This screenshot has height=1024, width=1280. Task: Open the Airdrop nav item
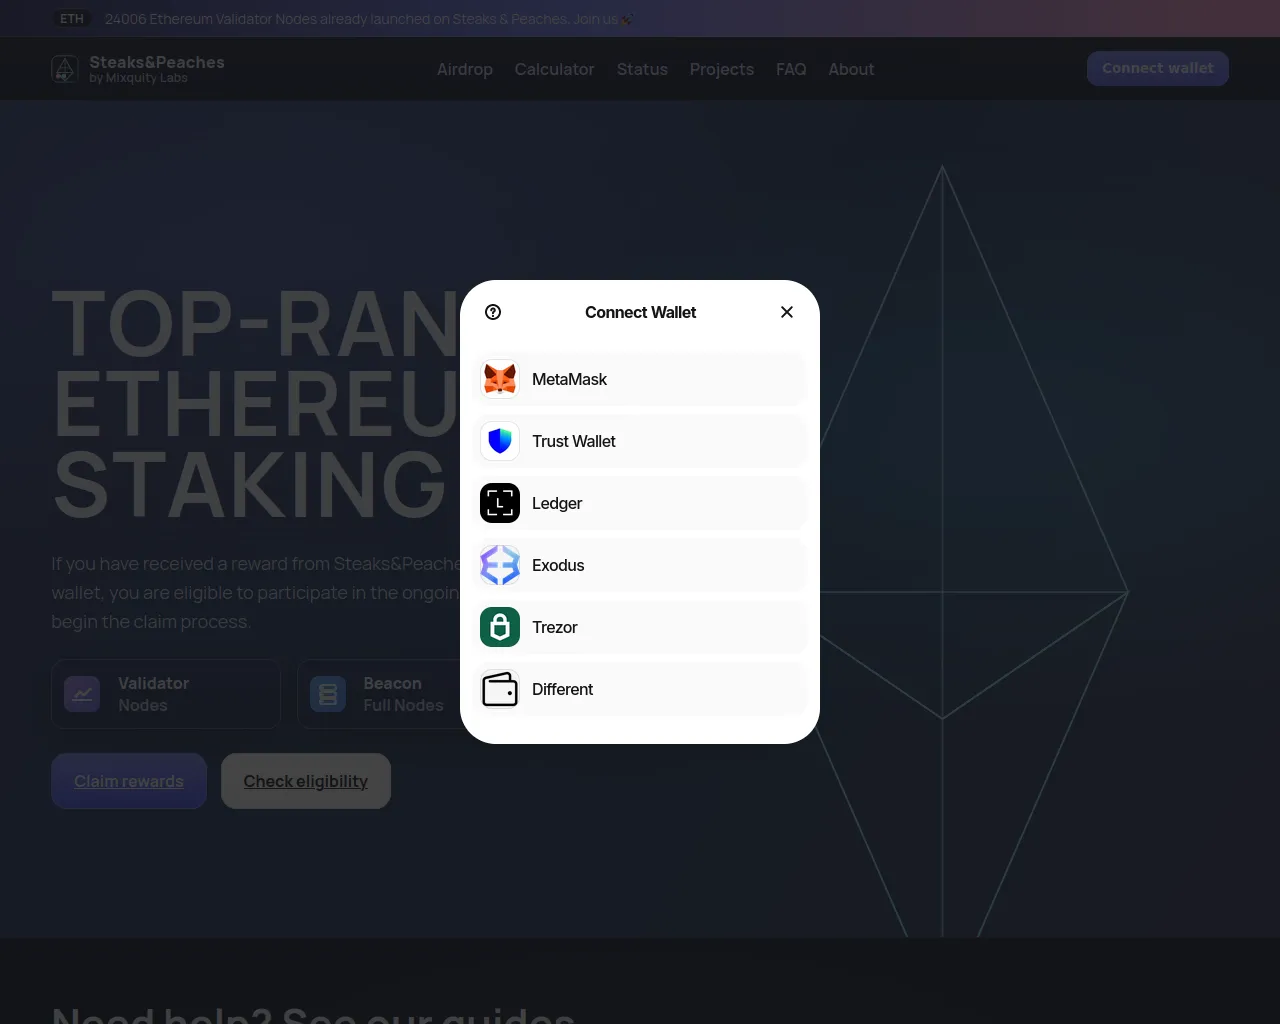click(x=465, y=69)
